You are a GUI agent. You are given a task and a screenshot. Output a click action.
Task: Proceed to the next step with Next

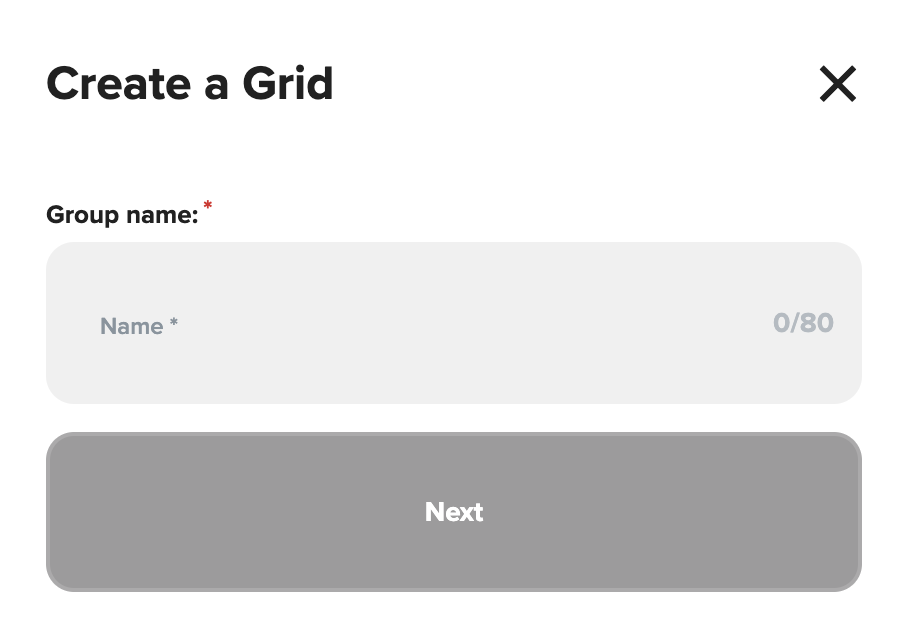(453, 512)
